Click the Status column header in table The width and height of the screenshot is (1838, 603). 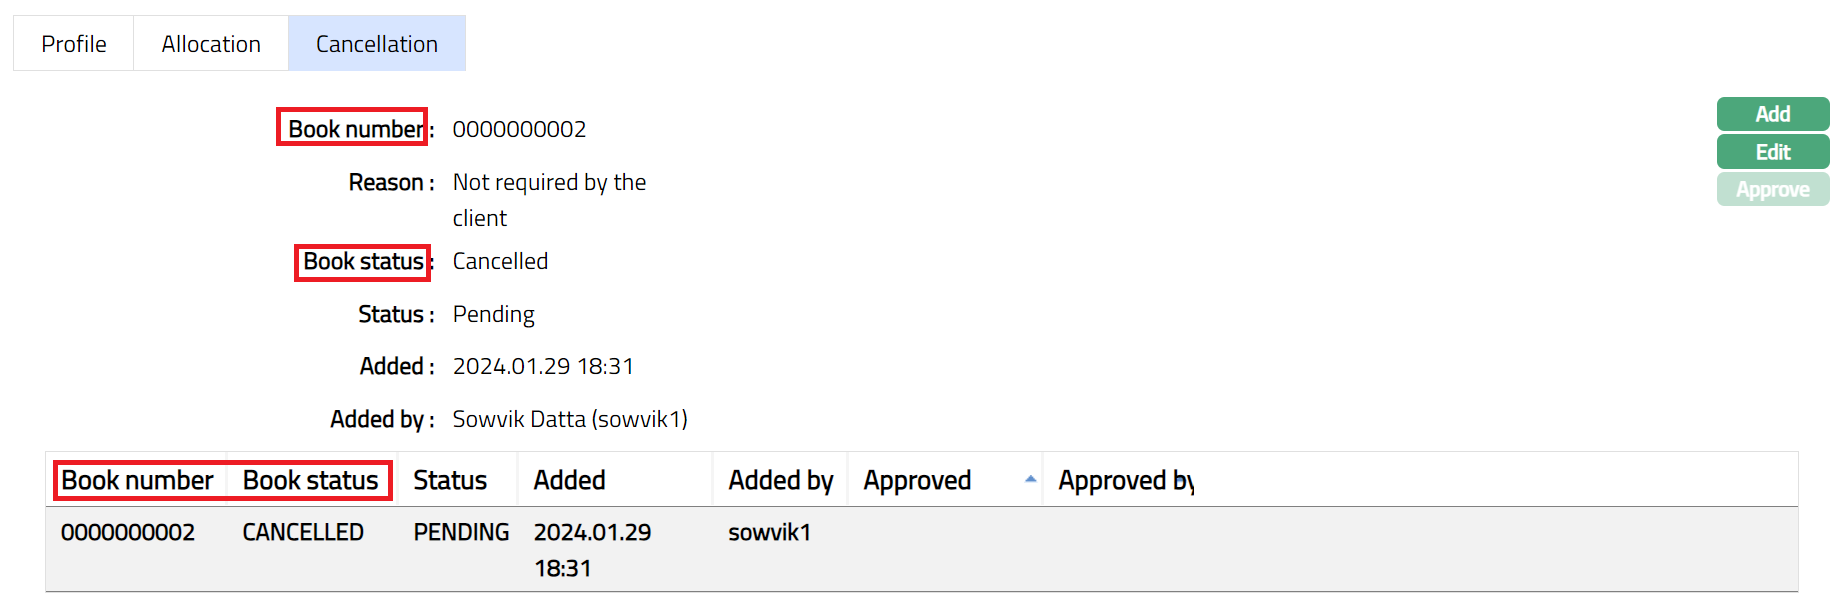tap(450, 481)
